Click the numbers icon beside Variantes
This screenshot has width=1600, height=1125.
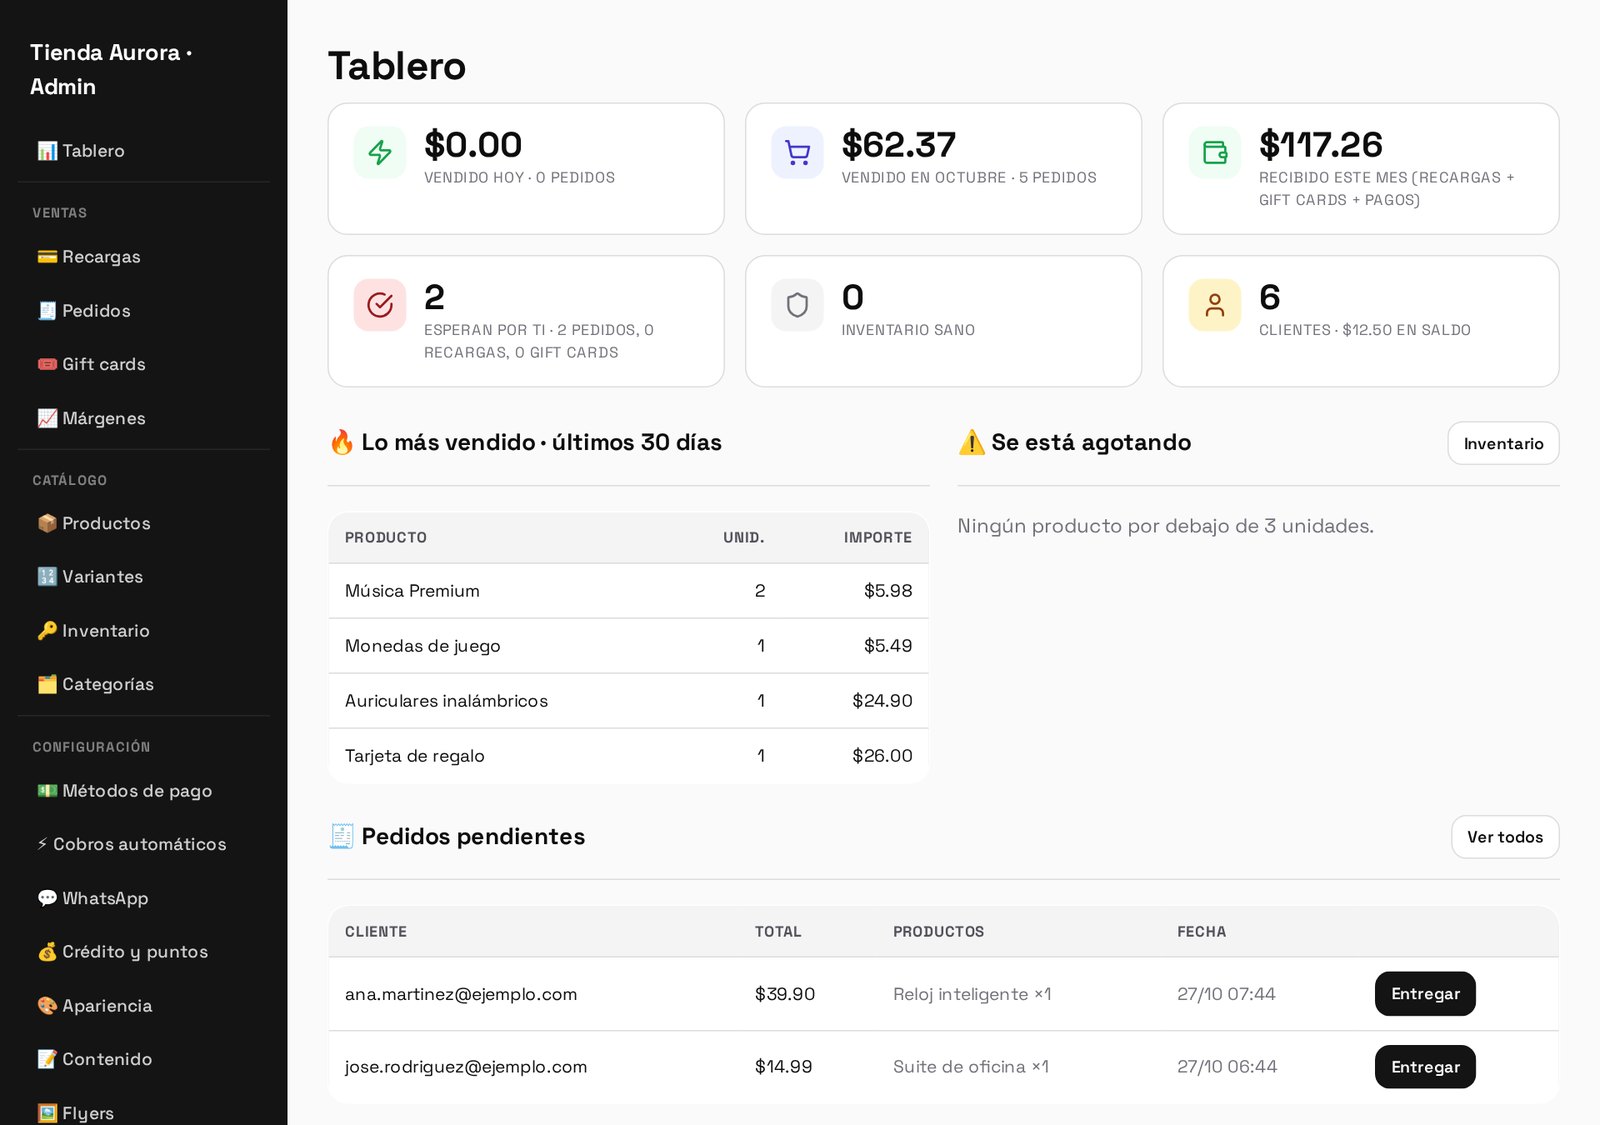(x=47, y=577)
